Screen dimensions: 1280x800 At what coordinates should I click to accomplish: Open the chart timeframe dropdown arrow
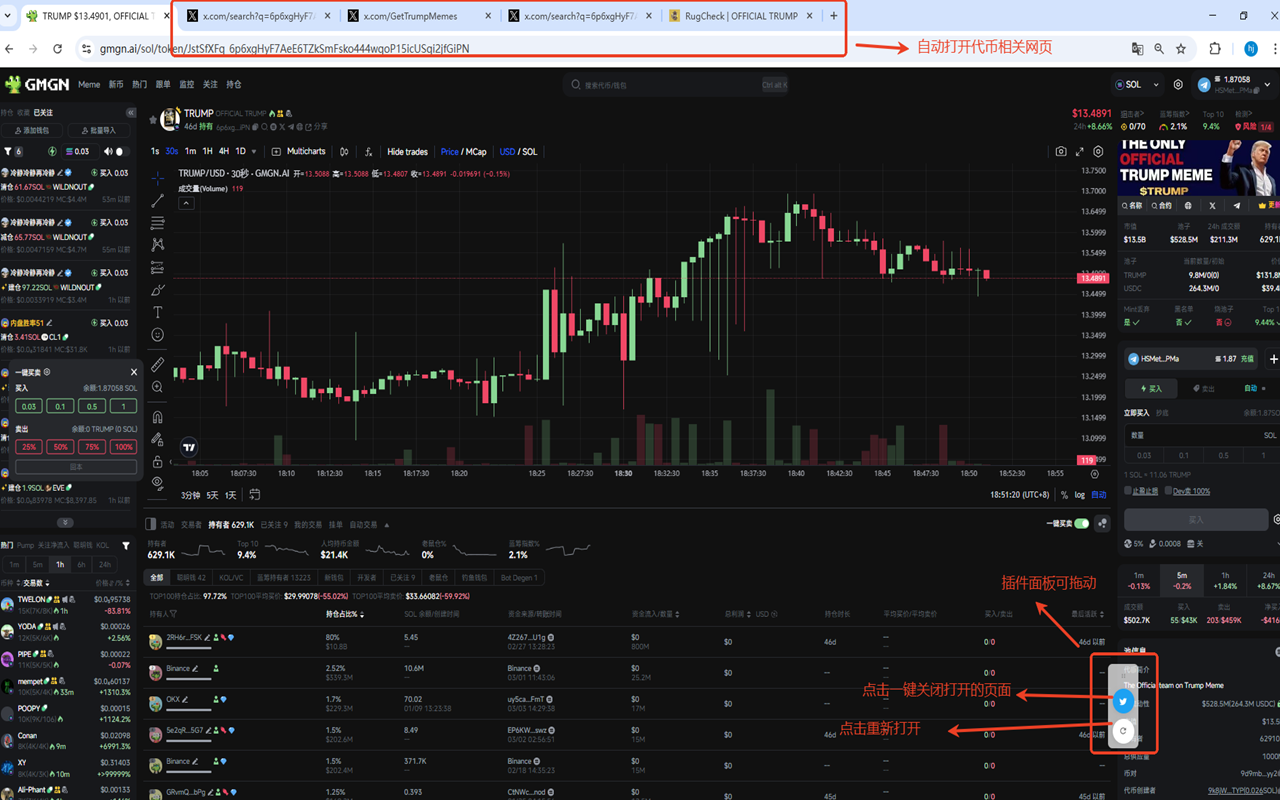tap(254, 152)
